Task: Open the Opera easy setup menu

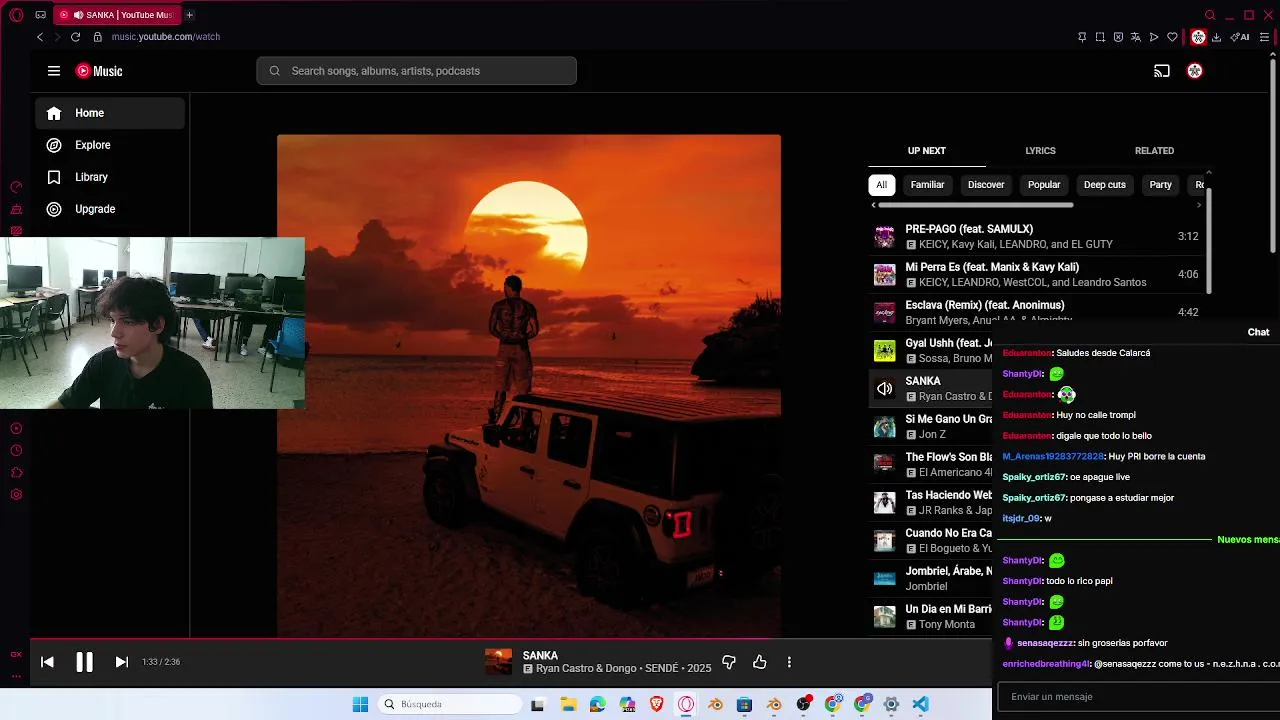Action: pos(1264,37)
